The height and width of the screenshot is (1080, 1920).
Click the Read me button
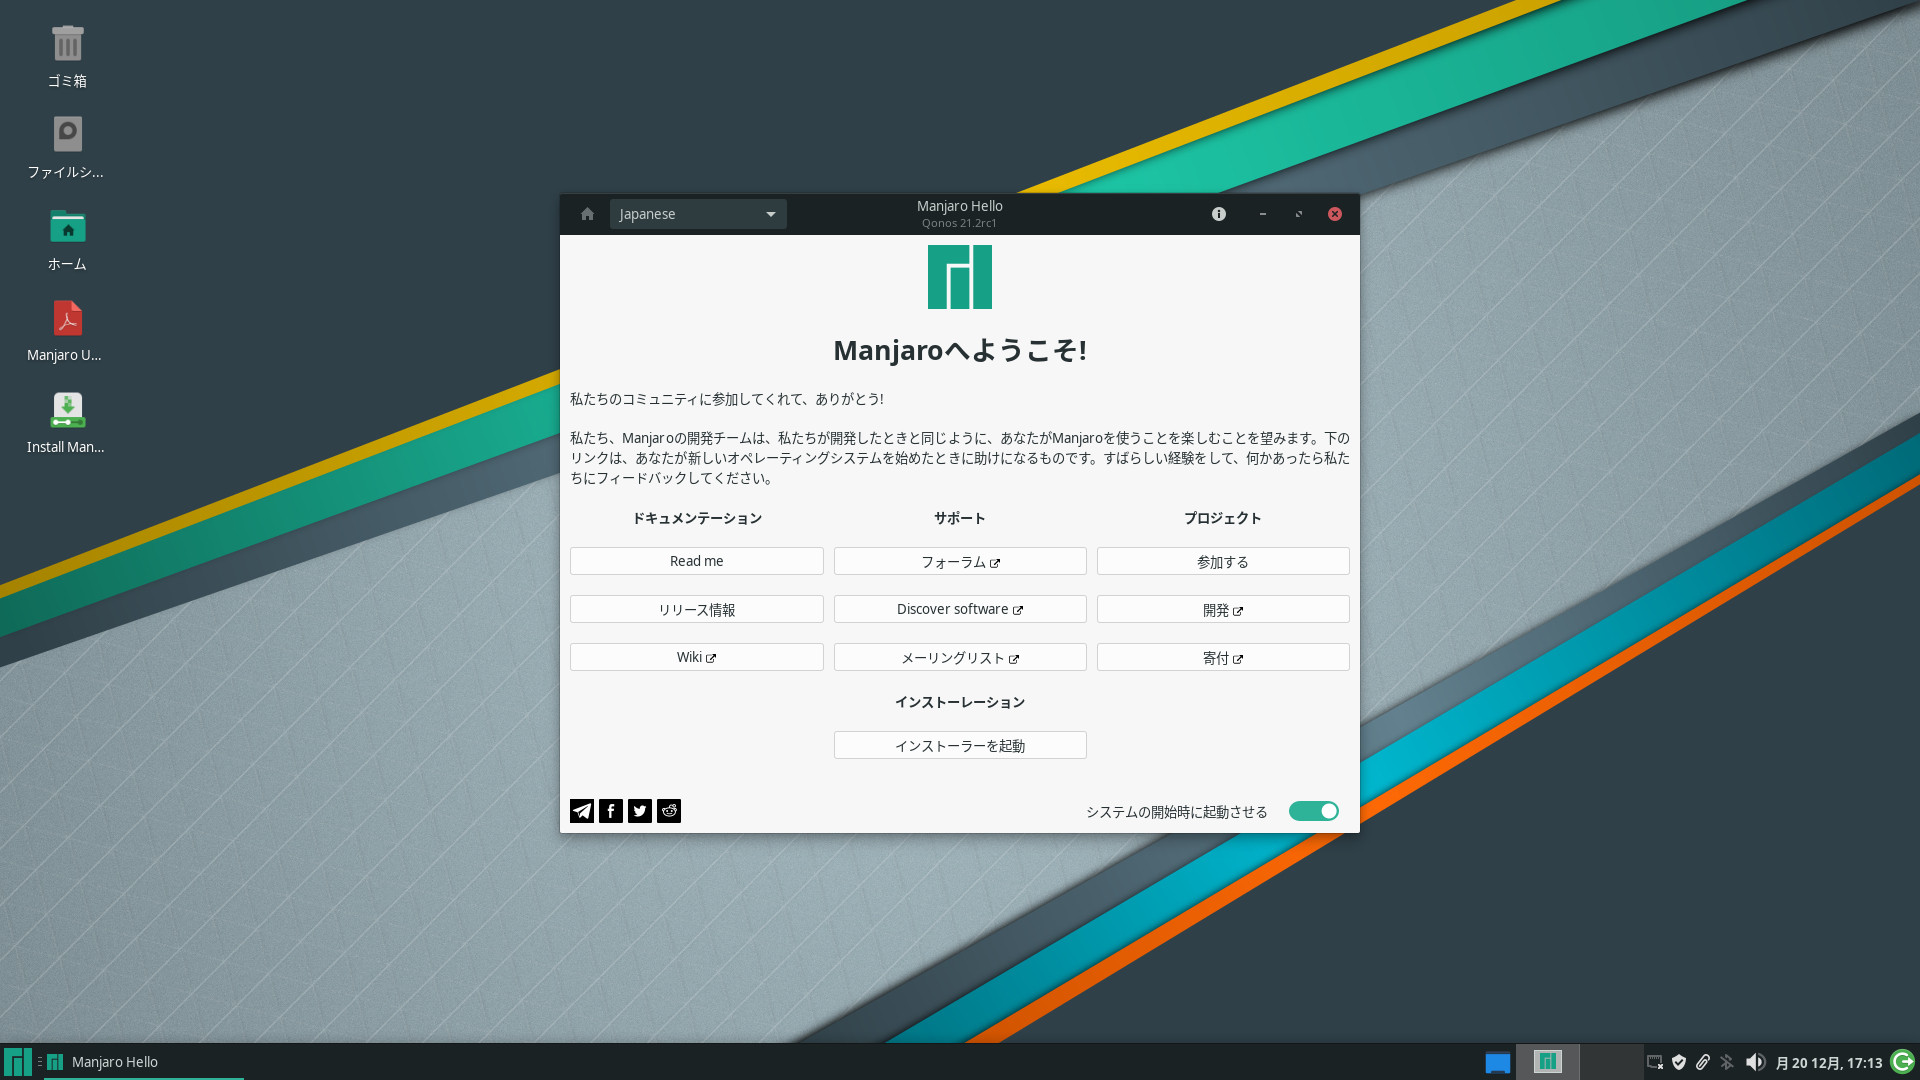696,561
